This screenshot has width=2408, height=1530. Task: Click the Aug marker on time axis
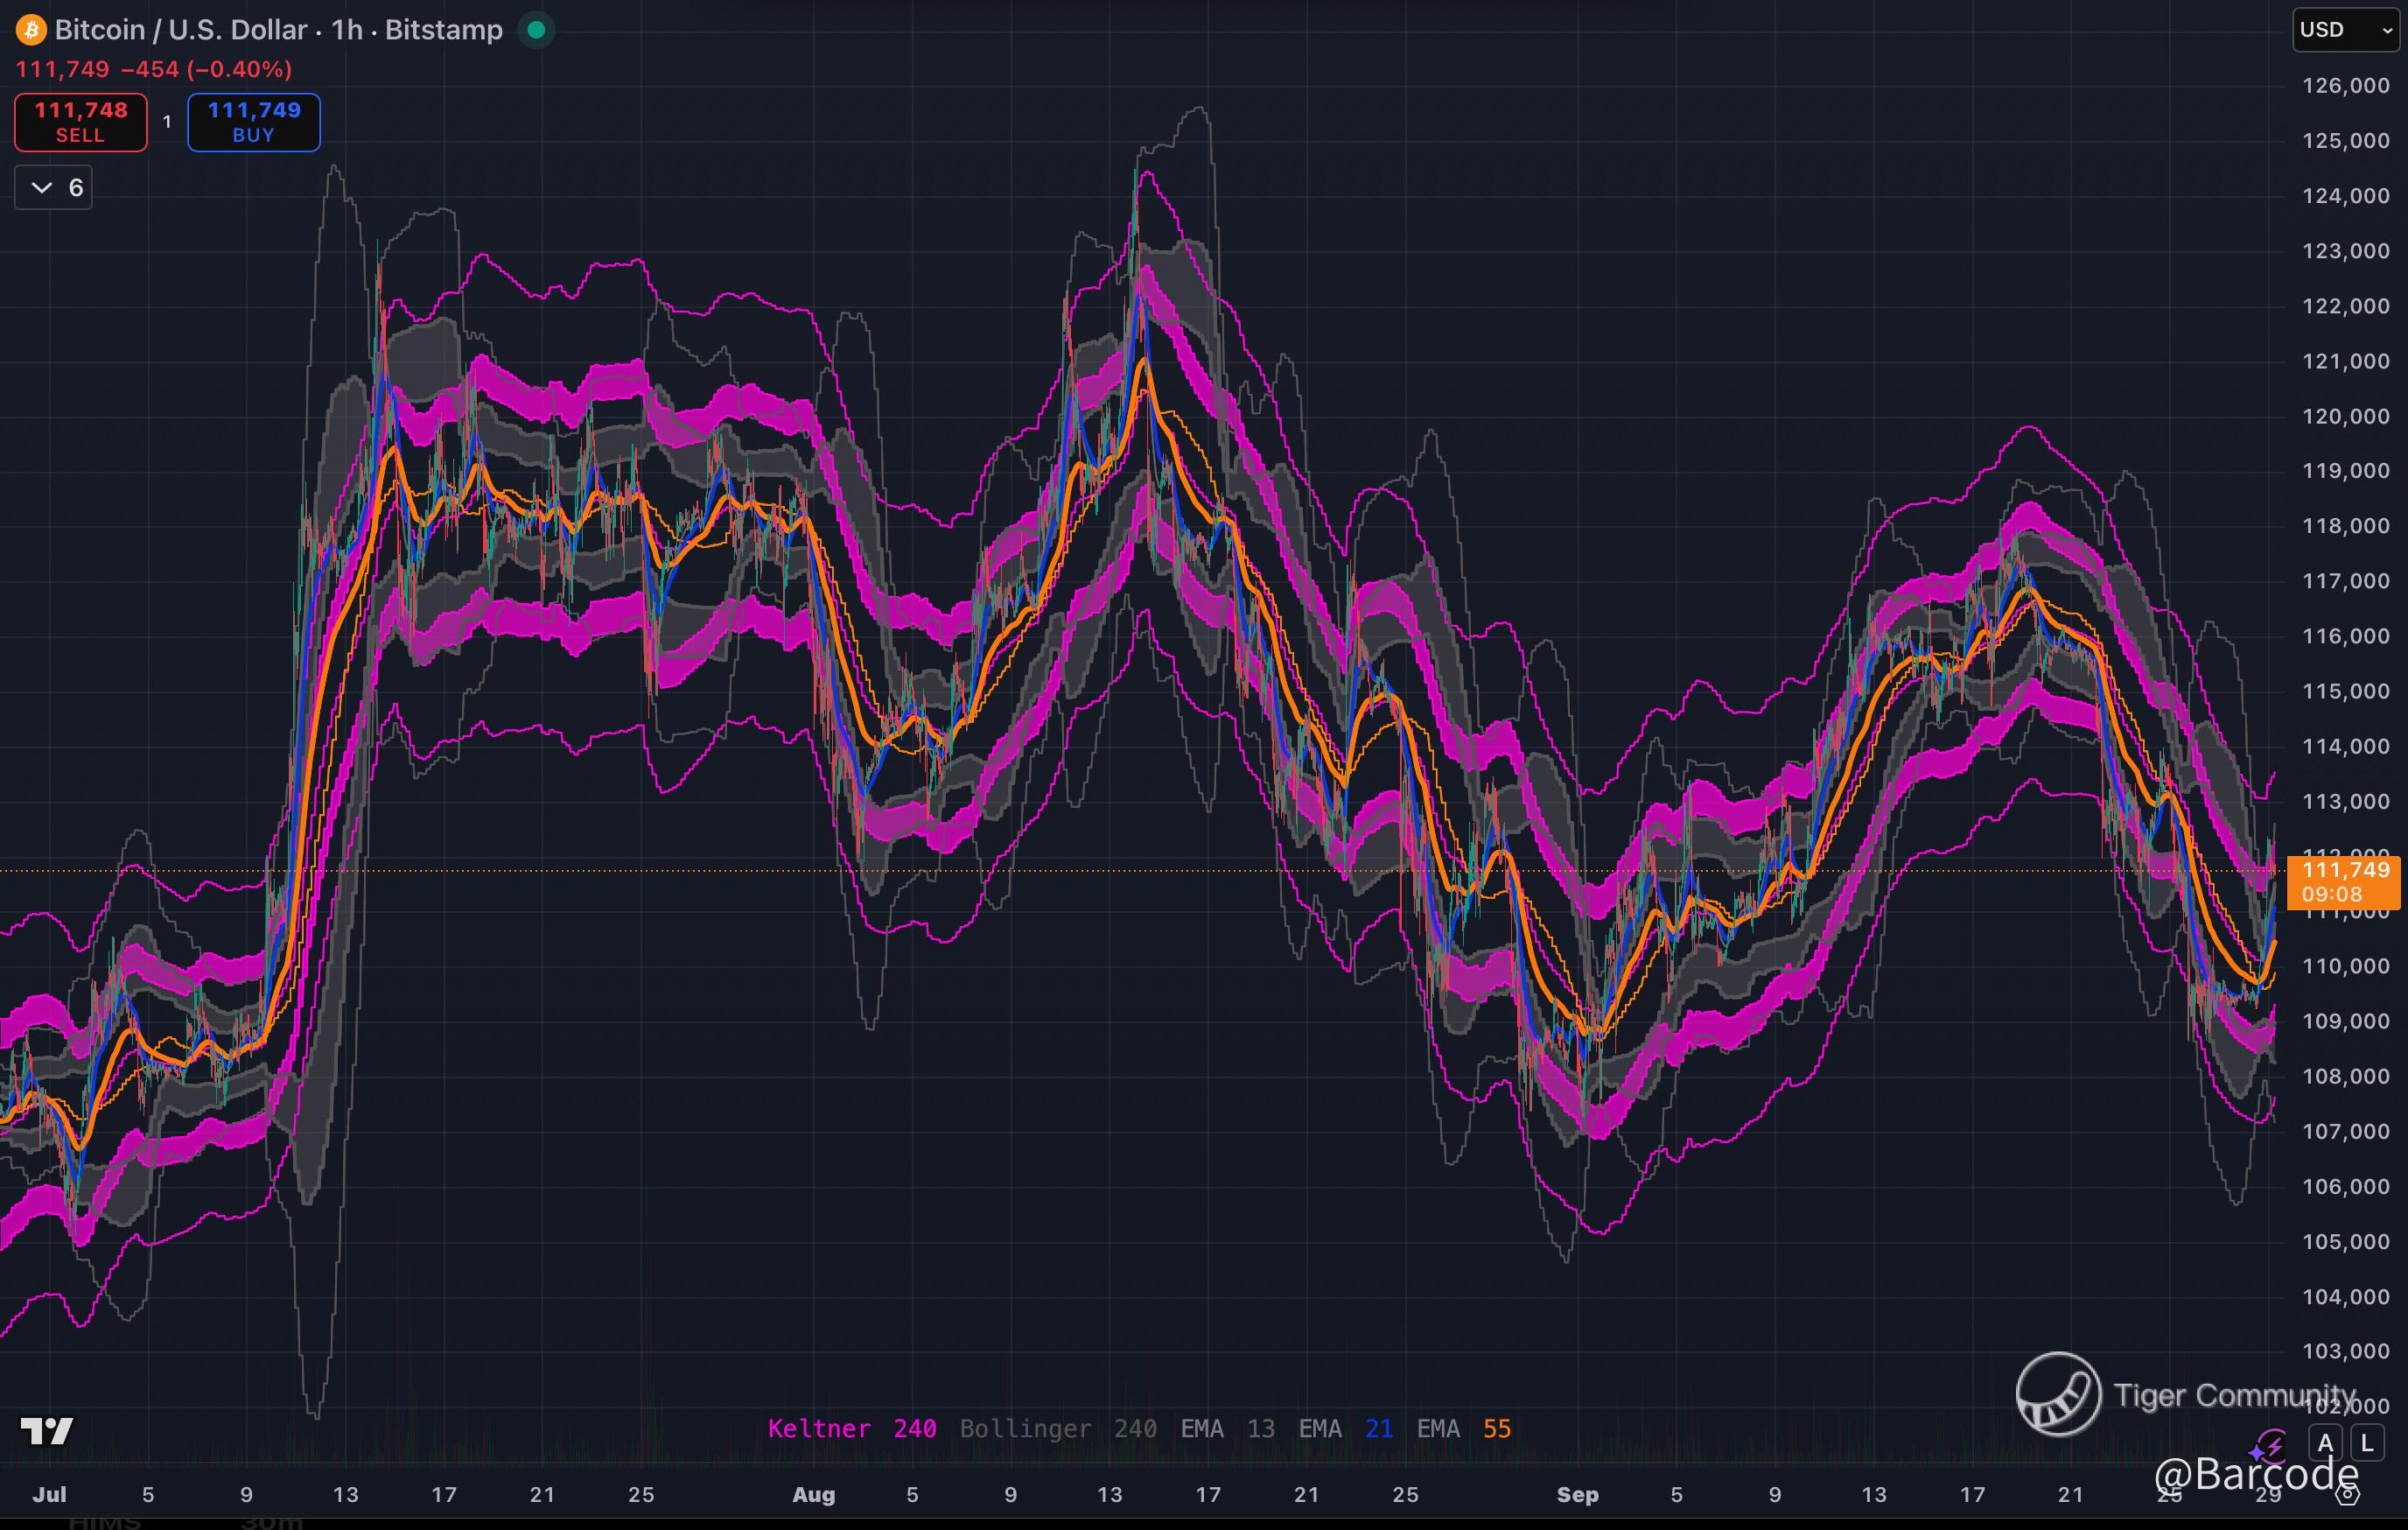coord(813,1495)
